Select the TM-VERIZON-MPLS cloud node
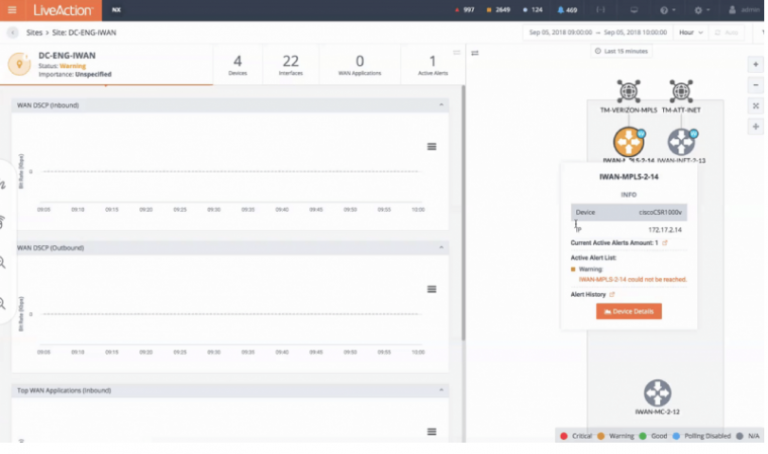 pos(628,91)
